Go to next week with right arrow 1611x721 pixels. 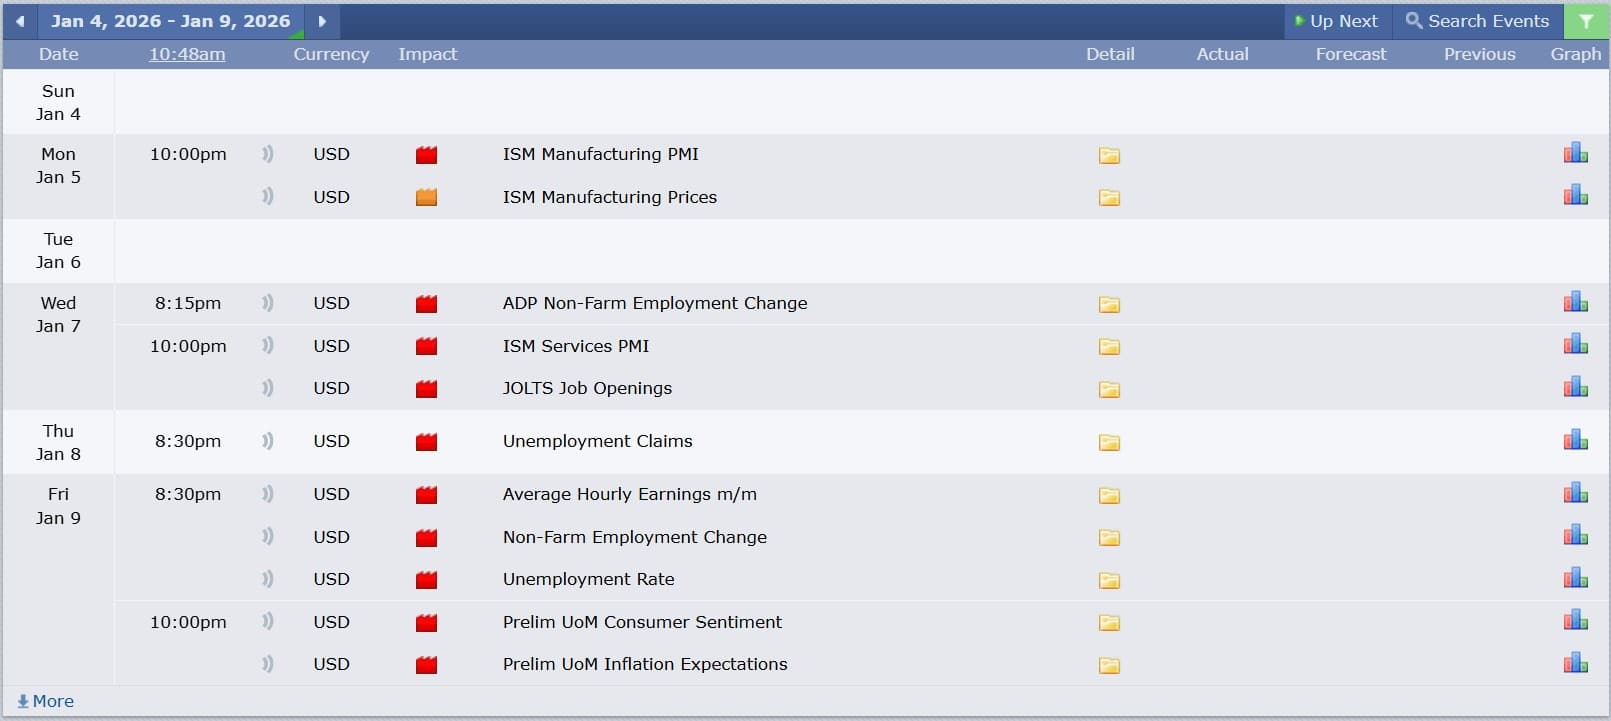pyautogui.click(x=322, y=21)
